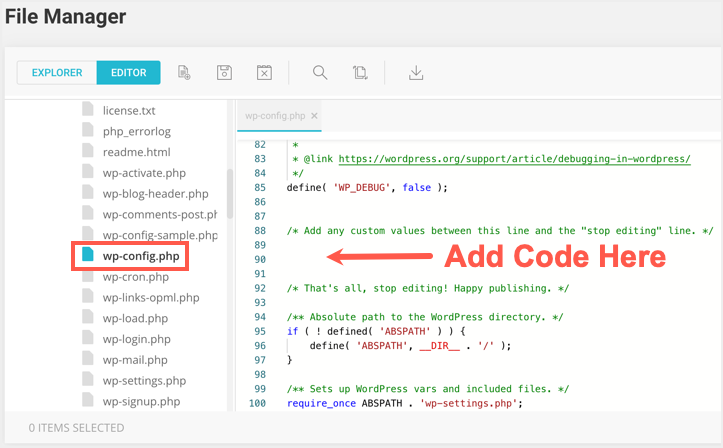
Task: Click the 0 ITEMS SELECTED status text
Action: point(77,428)
